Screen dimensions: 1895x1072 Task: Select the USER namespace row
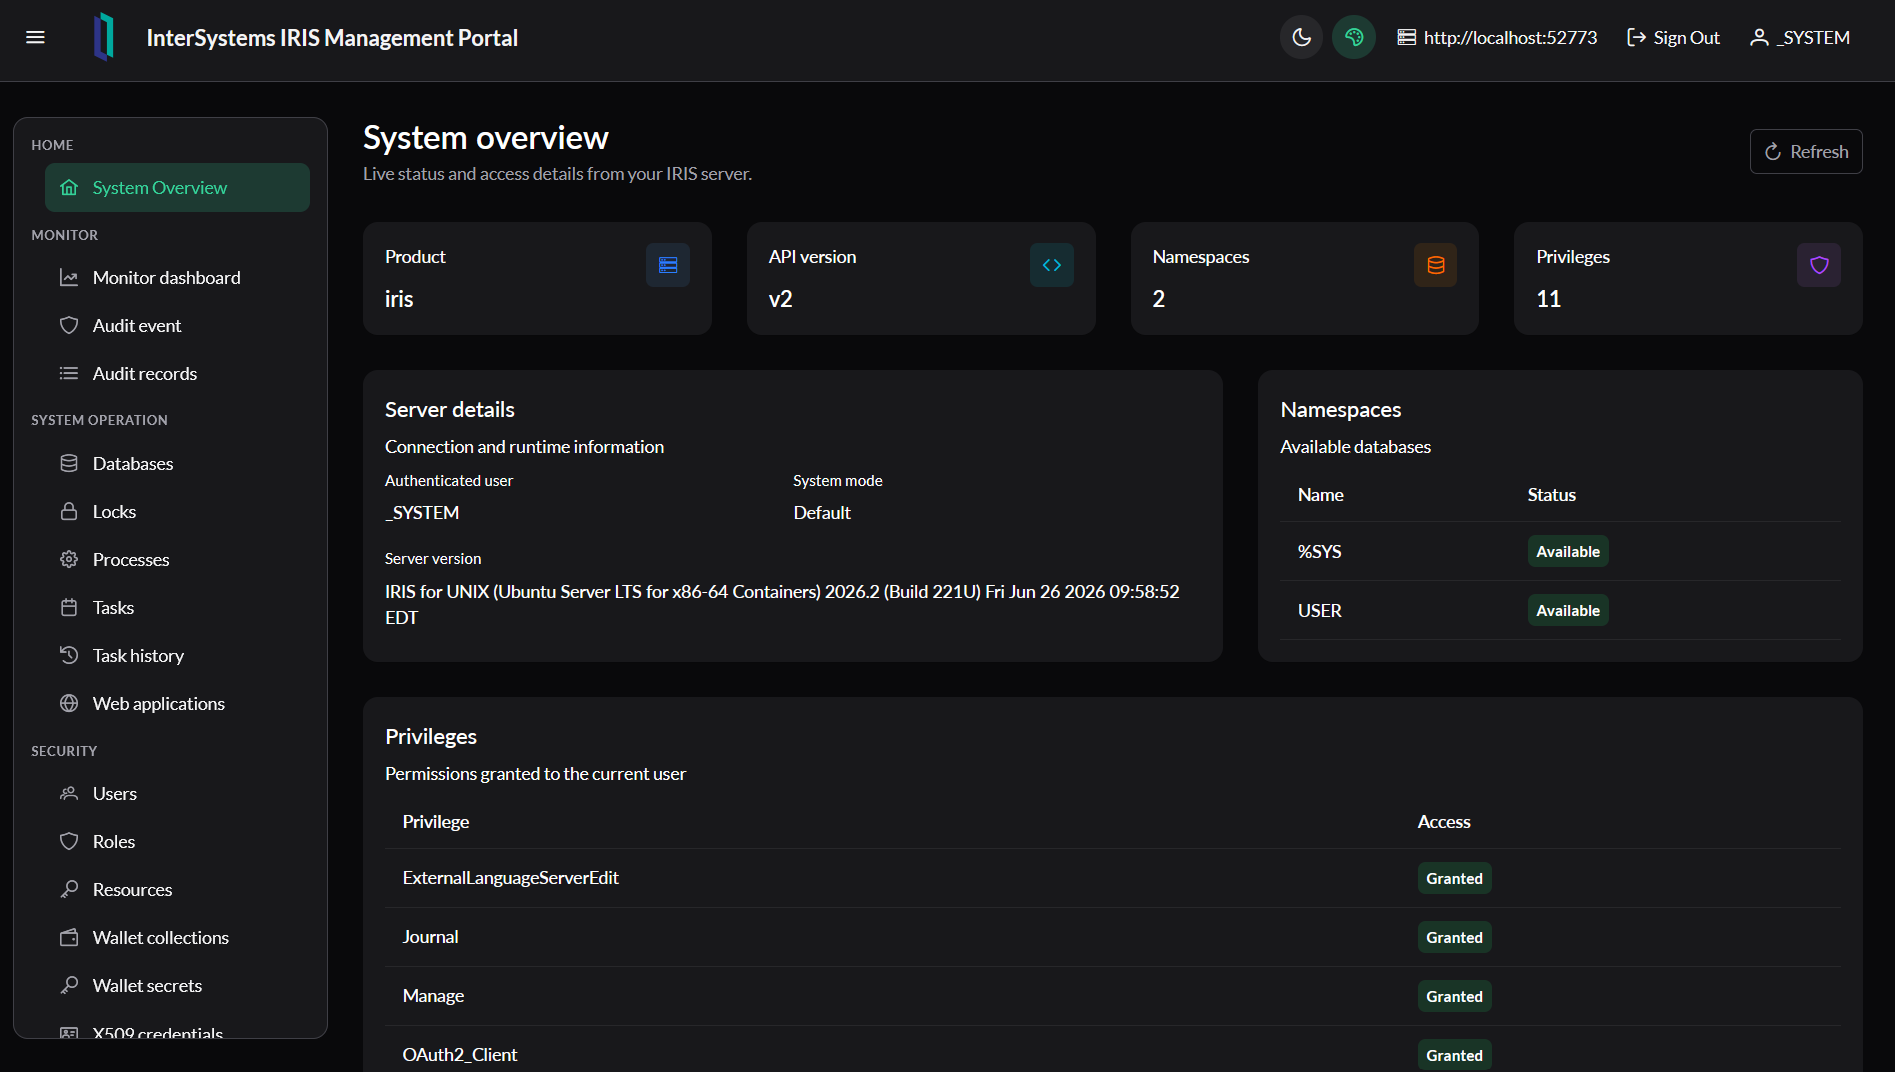coord(1560,611)
